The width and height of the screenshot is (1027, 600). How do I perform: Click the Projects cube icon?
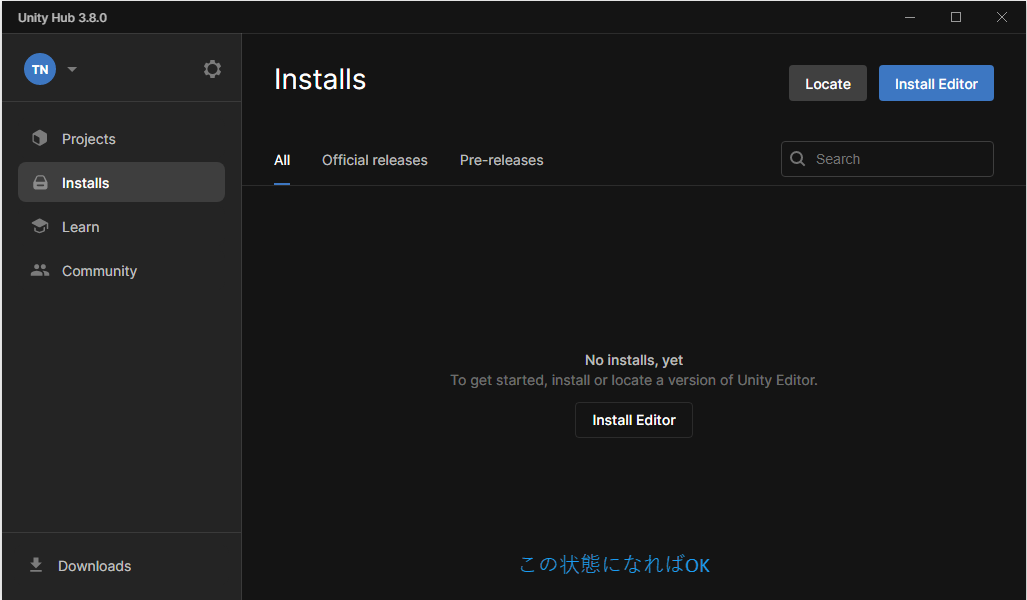click(x=40, y=138)
